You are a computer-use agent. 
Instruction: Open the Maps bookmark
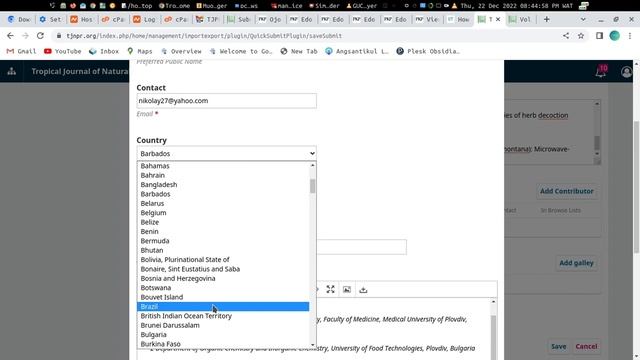140,51
